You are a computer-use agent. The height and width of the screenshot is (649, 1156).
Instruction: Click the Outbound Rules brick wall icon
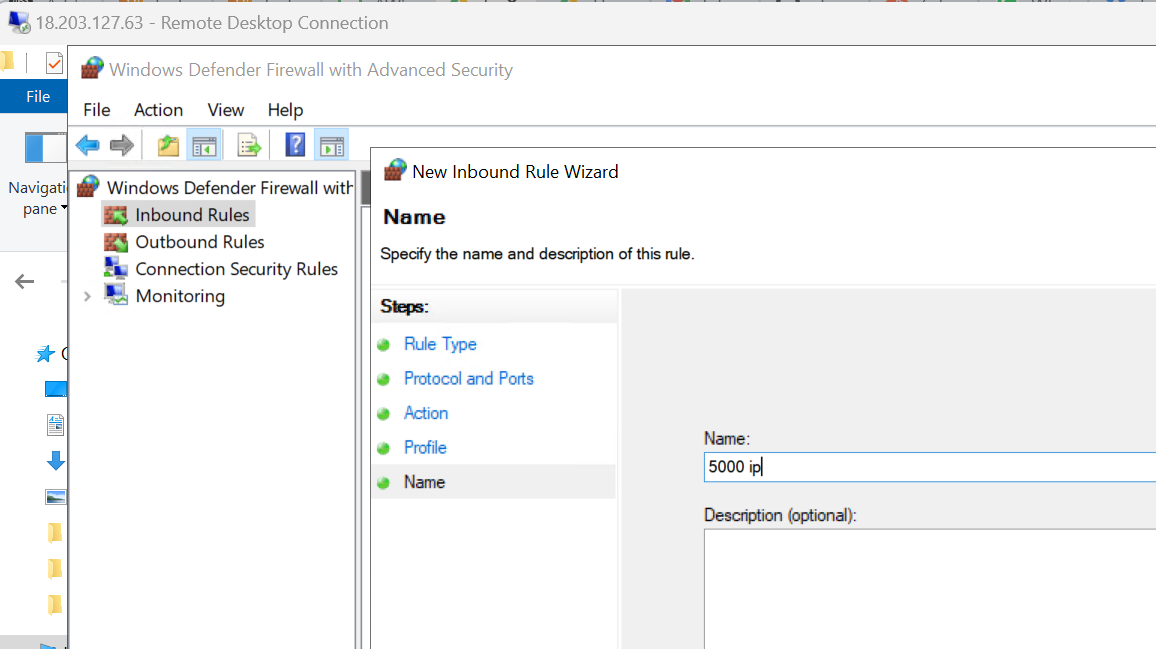[116, 242]
